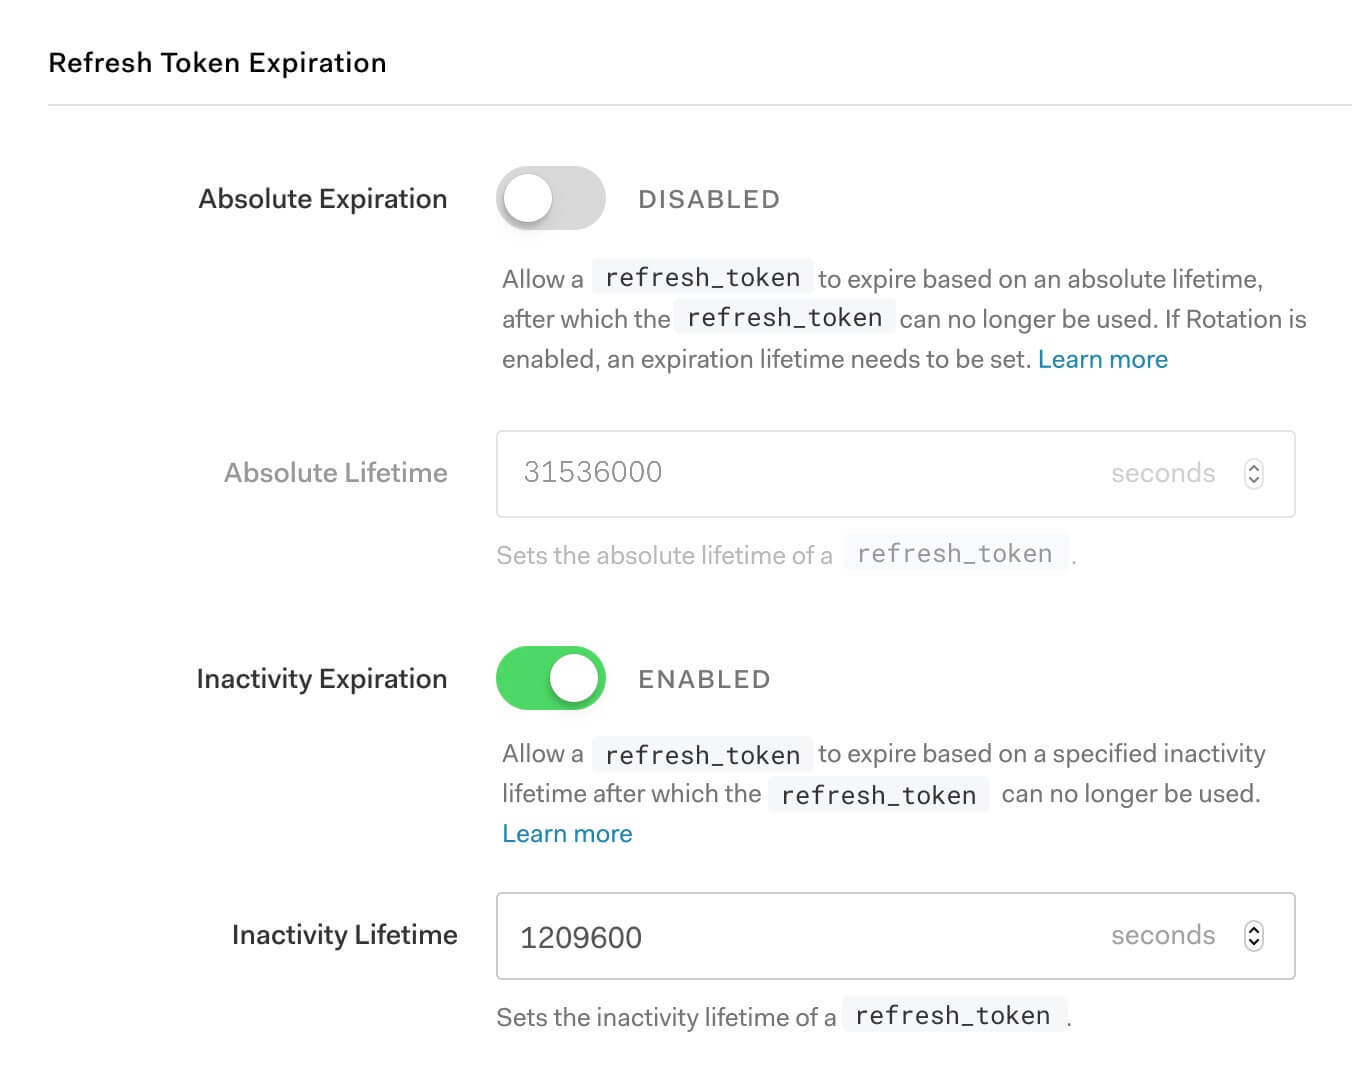Open Learn more link under Inactivity Expiration
Image resolution: width=1352 pixels, height=1080 pixels.
tap(567, 833)
